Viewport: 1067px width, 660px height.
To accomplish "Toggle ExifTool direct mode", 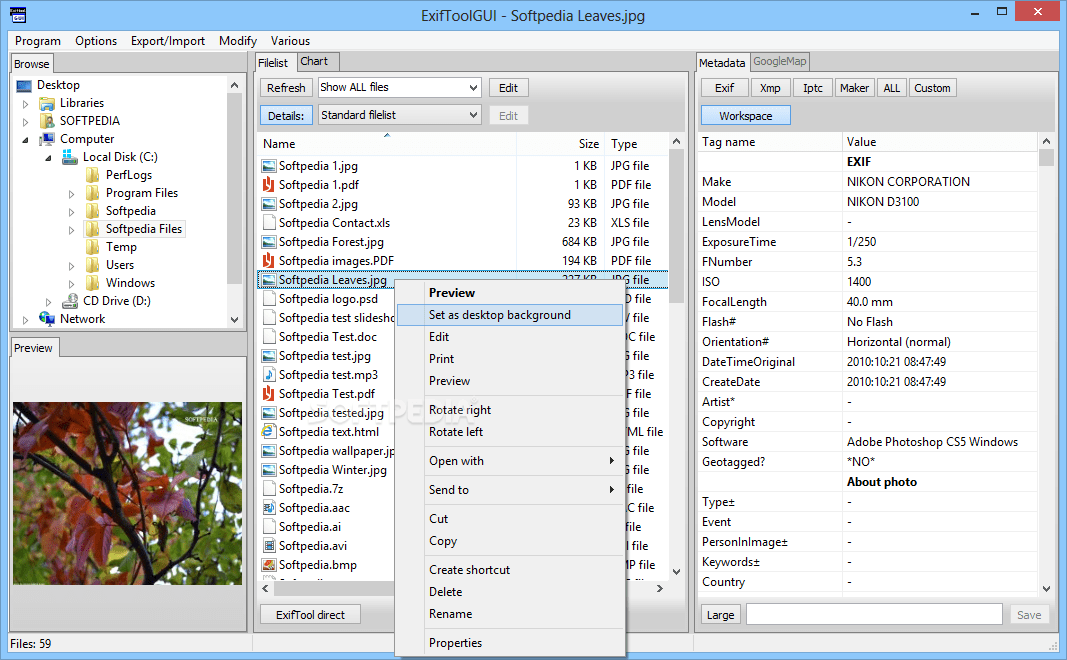I will pos(310,614).
